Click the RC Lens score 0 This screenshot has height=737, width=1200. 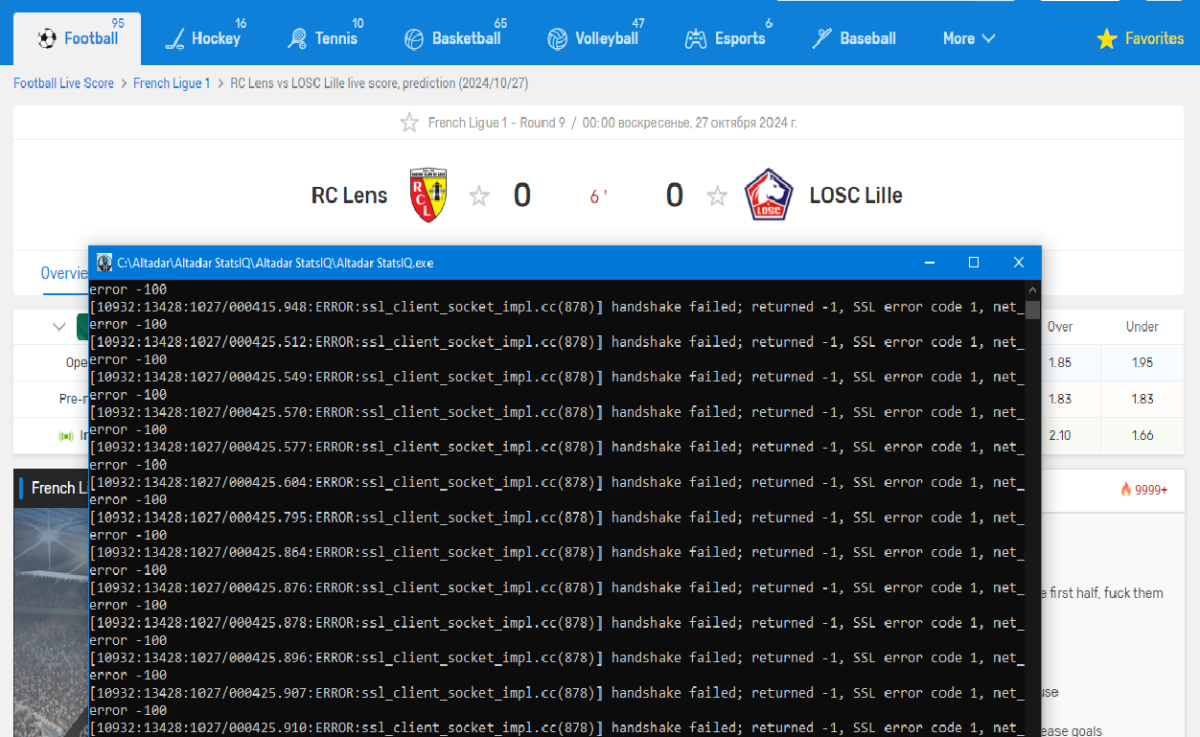[522, 196]
